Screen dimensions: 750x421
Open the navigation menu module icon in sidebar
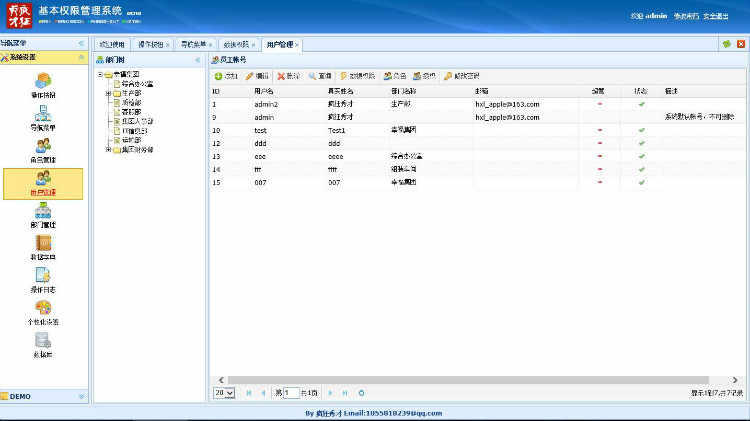click(43, 113)
